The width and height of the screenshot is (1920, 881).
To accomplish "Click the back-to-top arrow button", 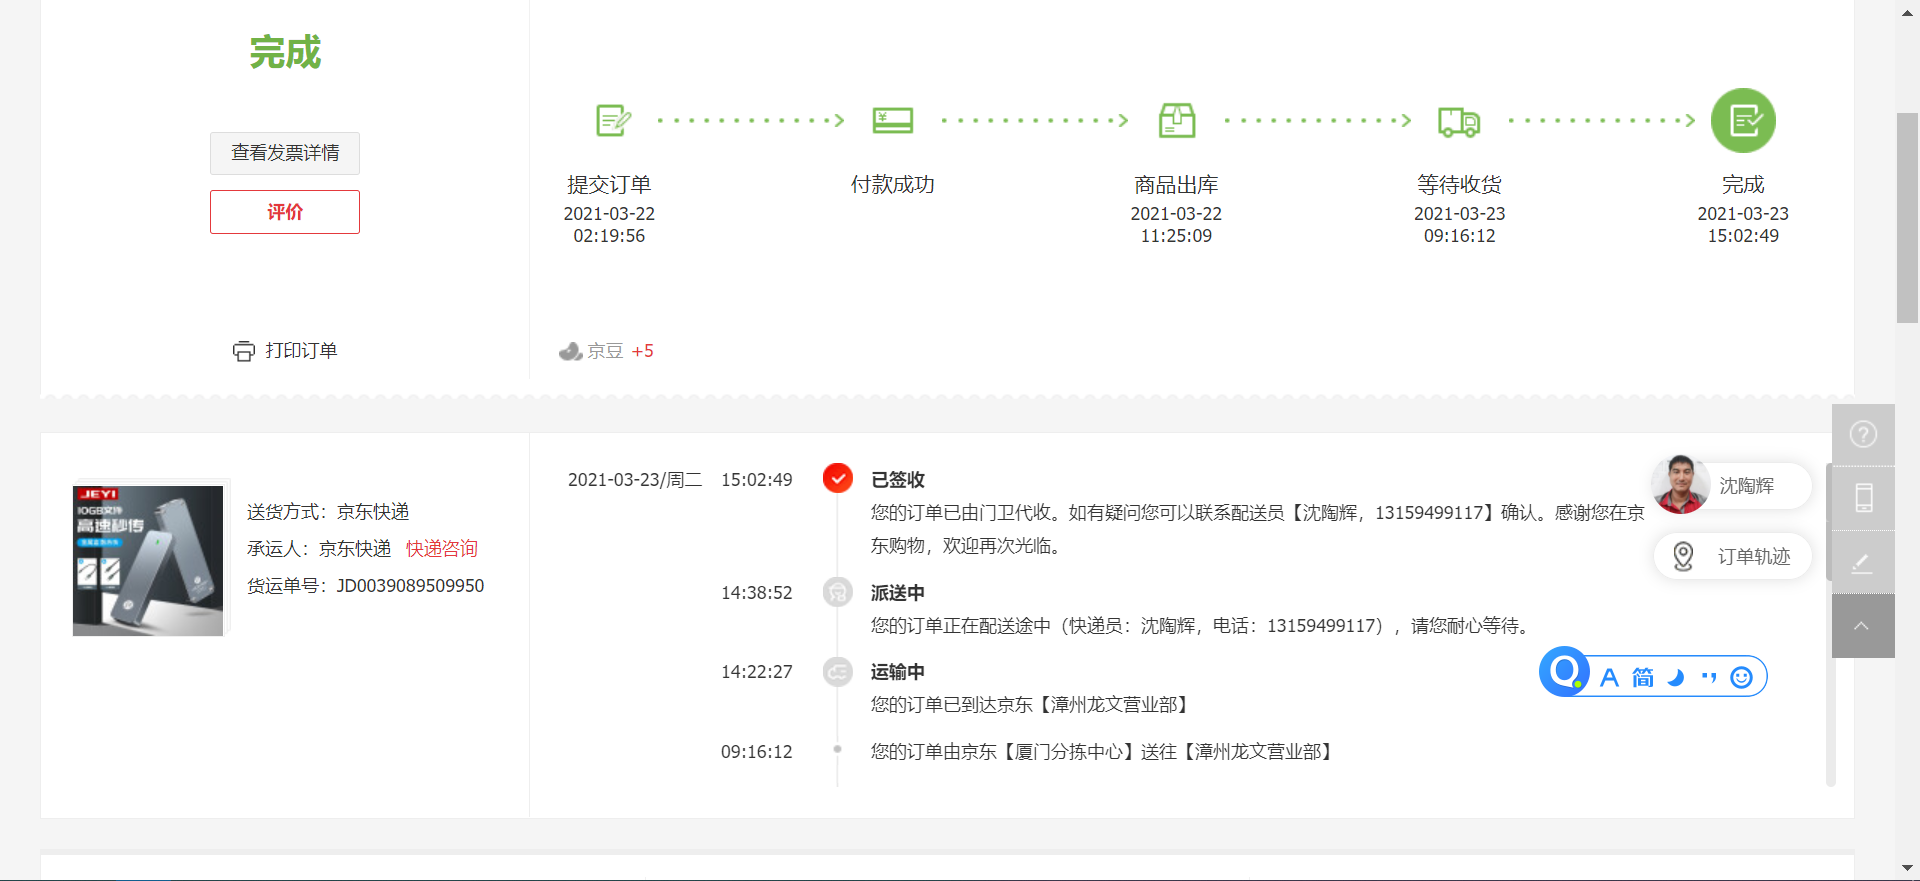I will click(1863, 626).
